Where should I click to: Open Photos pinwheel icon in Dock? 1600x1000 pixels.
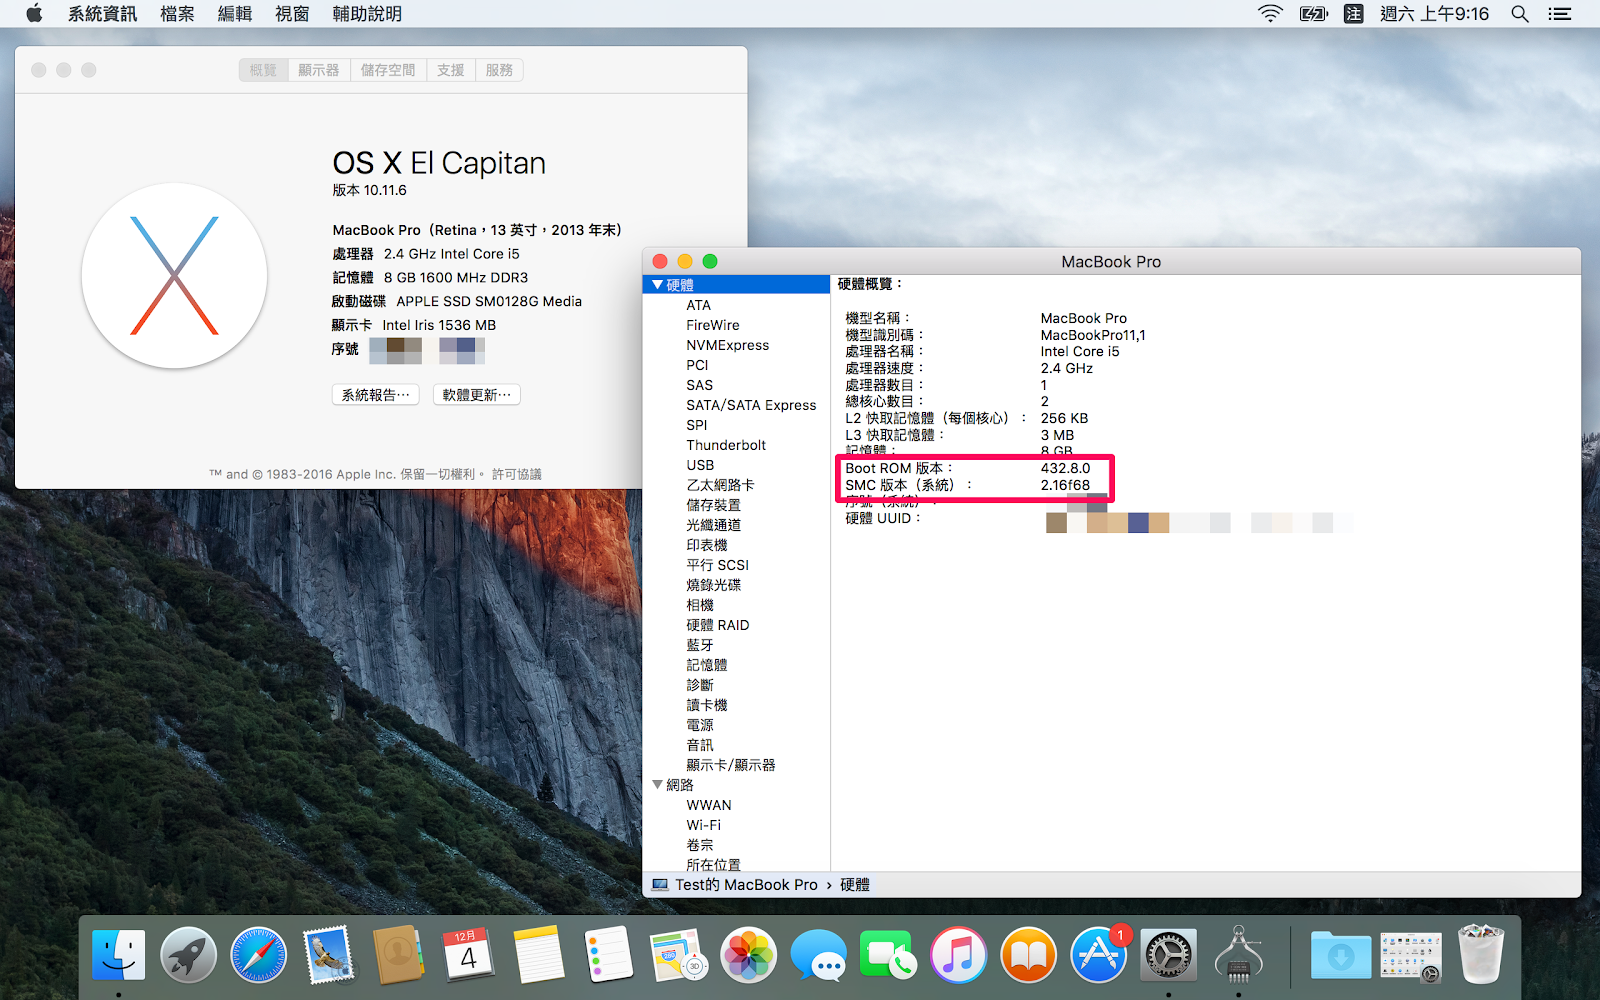pyautogui.click(x=748, y=955)
